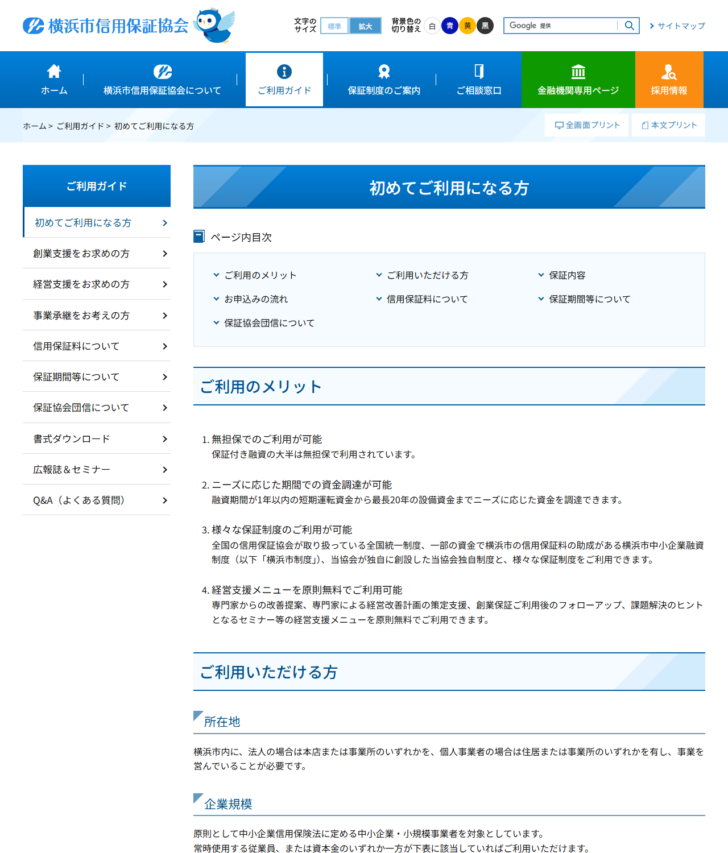The image size is (728, 853).
Task: Open the サイトマップ link
Action: point(677,26)
